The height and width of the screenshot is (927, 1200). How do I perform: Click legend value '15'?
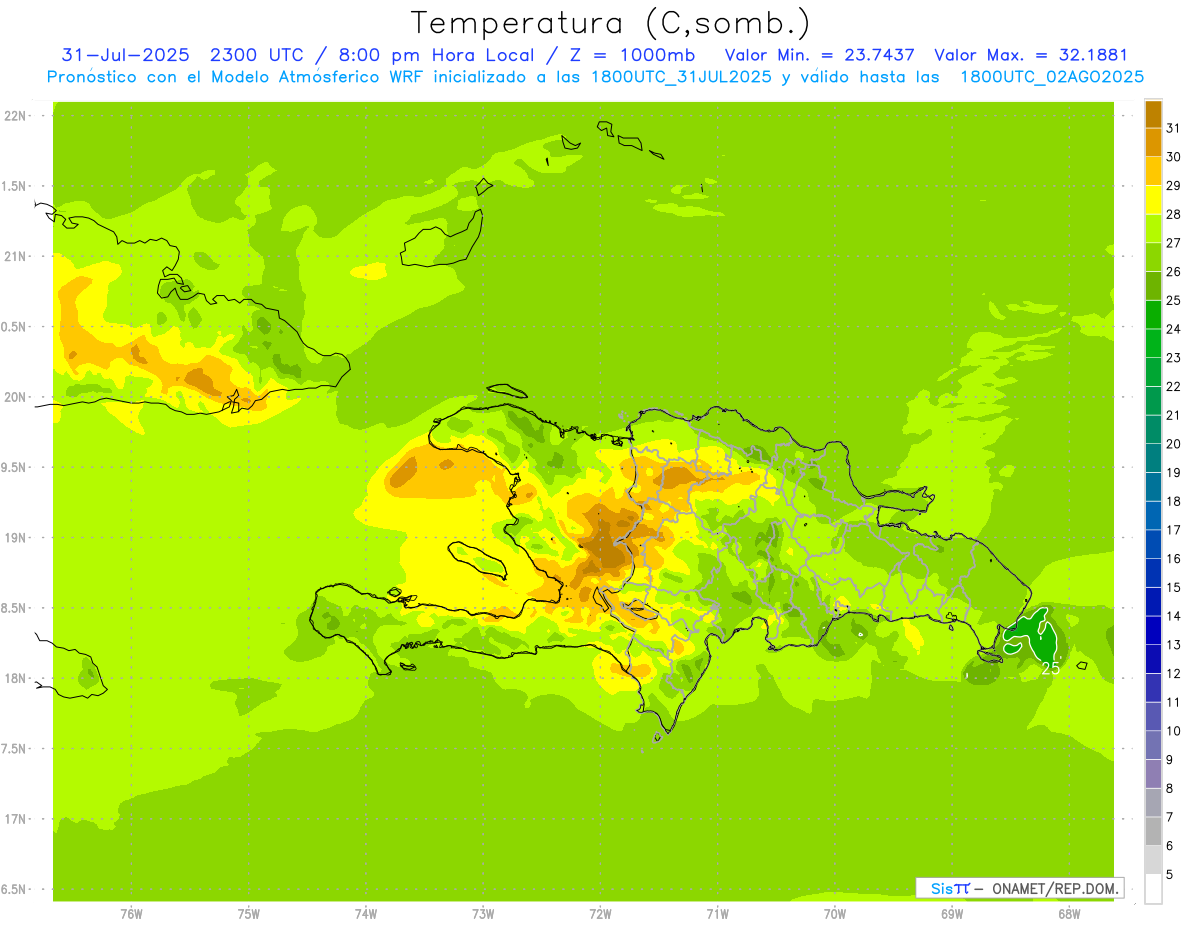click(x=1174, y=587)
